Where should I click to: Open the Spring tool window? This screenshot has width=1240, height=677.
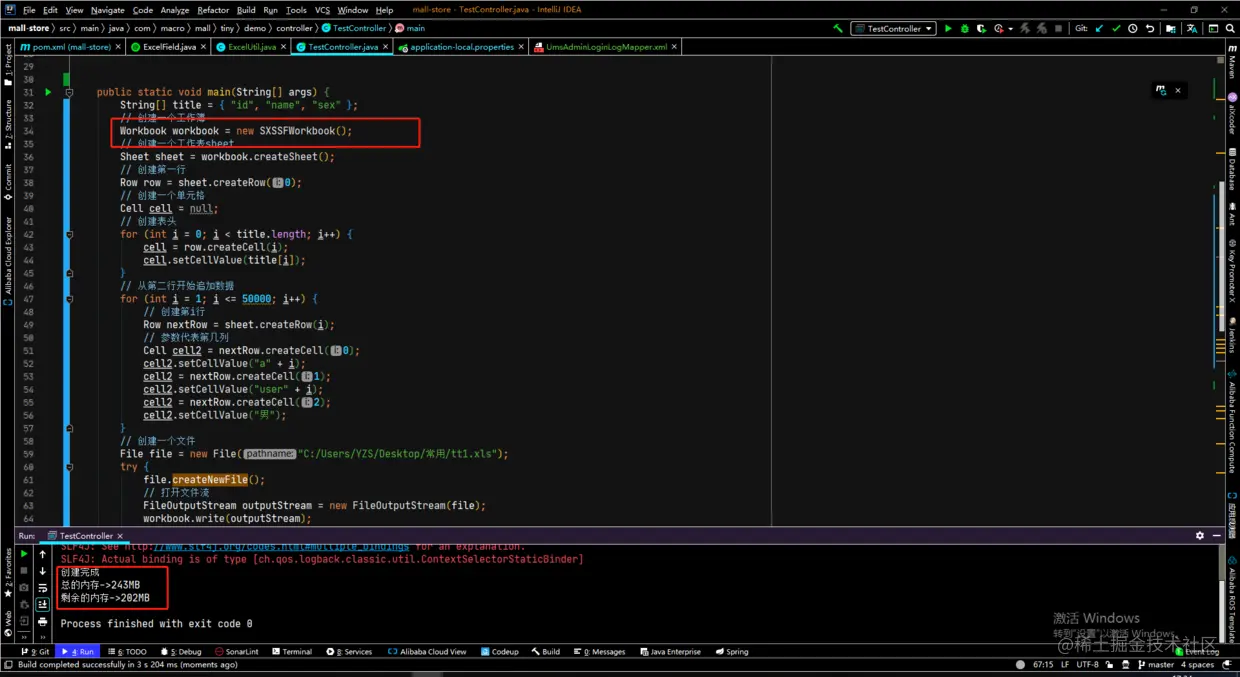pyautogui.click(x=731, y=651)
